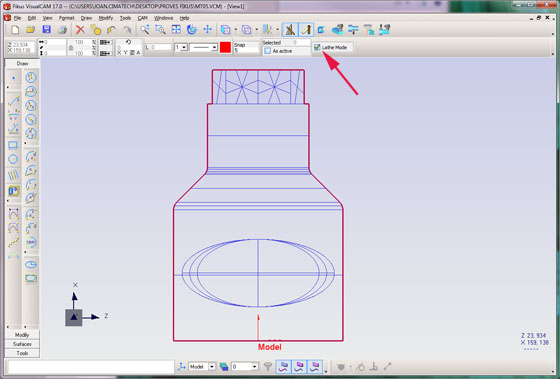
Task: Open the Modify menu in menu bar
Action: (106, 18)
